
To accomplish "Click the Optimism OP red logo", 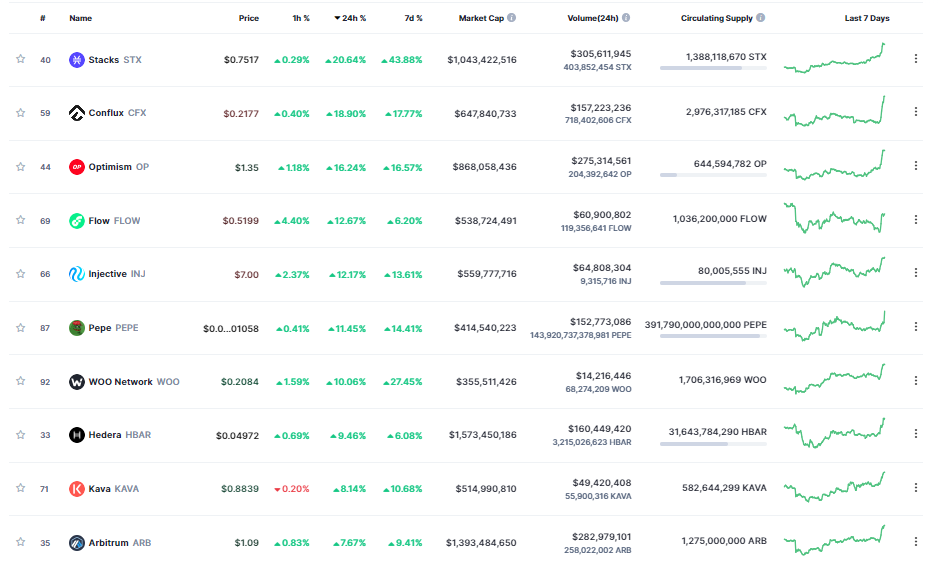I will (77, 167).
